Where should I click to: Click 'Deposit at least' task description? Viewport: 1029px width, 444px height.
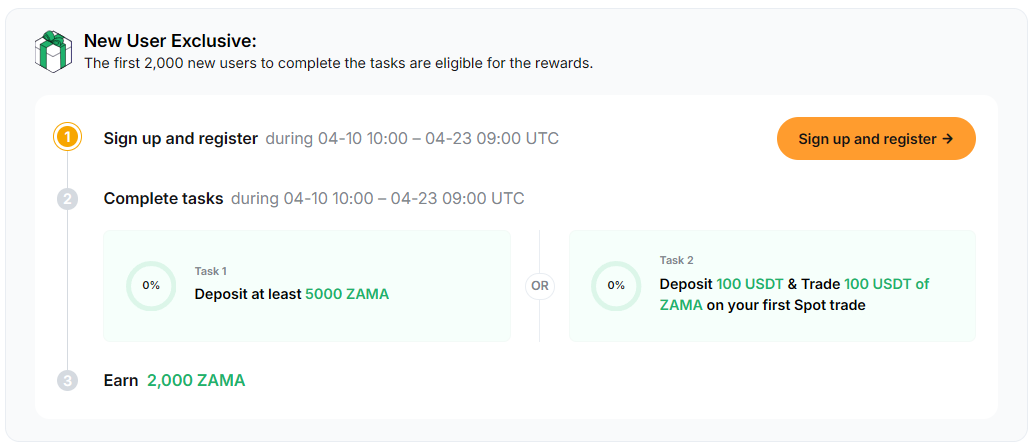[247, 294]
